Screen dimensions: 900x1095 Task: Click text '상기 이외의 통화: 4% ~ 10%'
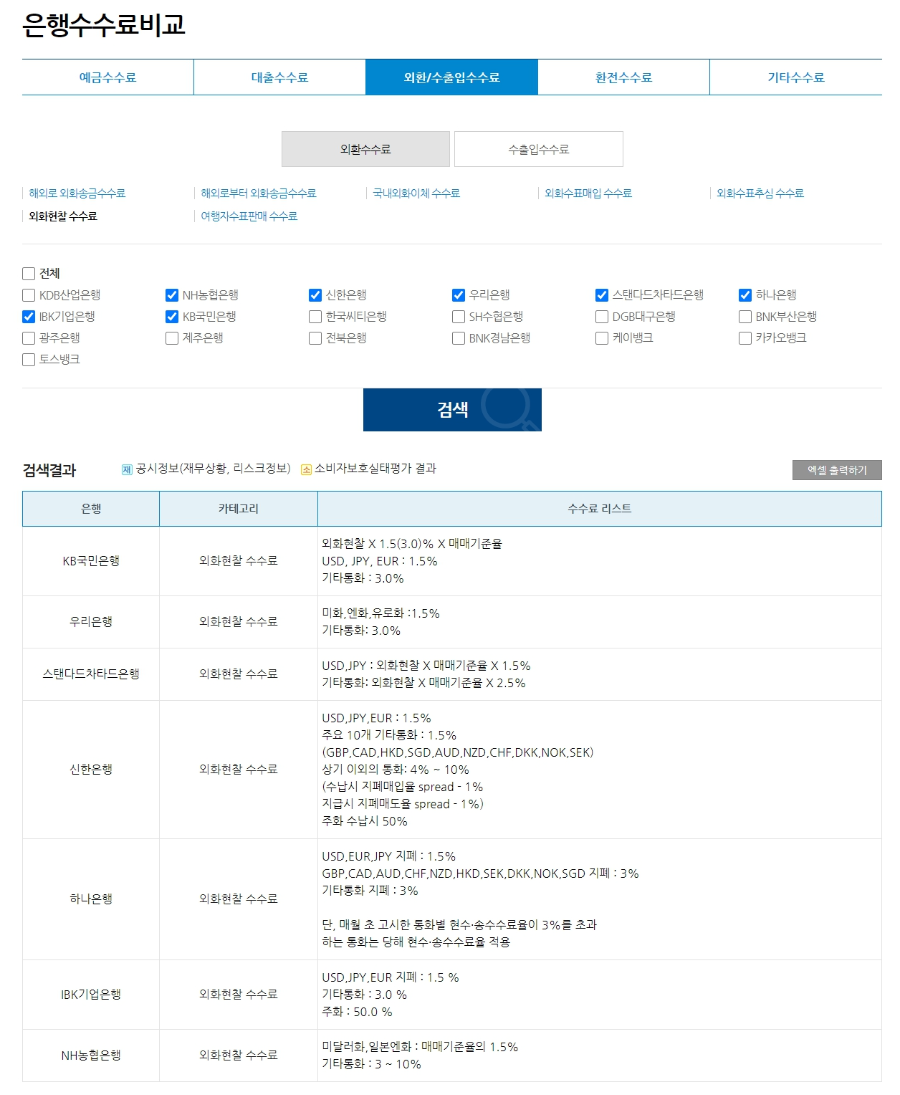point(395,770)
